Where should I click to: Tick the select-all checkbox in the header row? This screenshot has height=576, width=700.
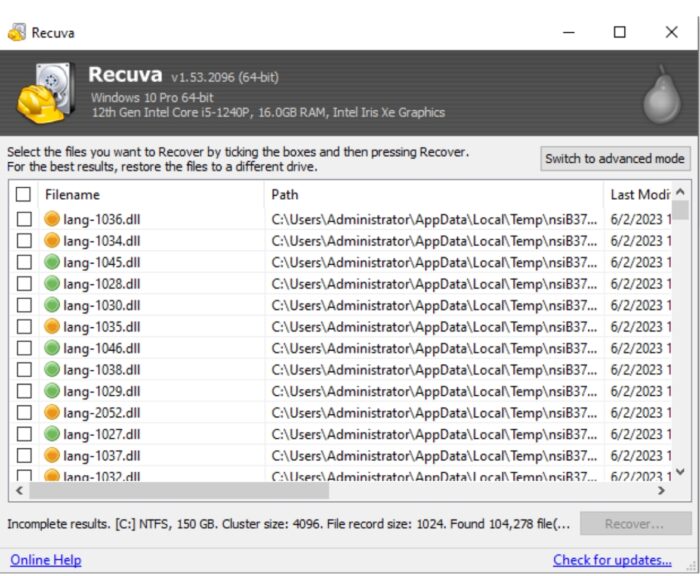(23, 194)
